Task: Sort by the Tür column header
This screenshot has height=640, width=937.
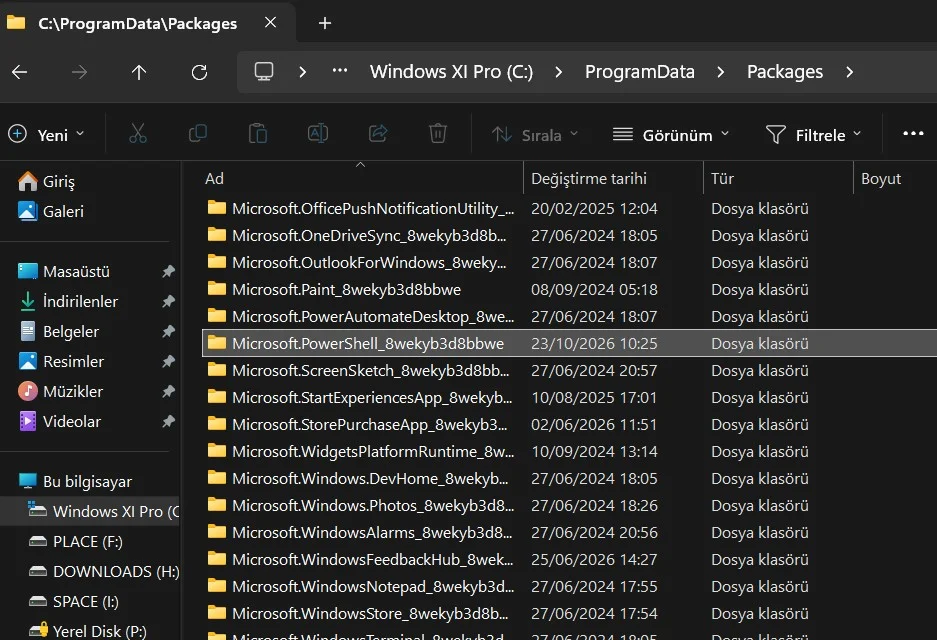Action: tap(778, 179)
